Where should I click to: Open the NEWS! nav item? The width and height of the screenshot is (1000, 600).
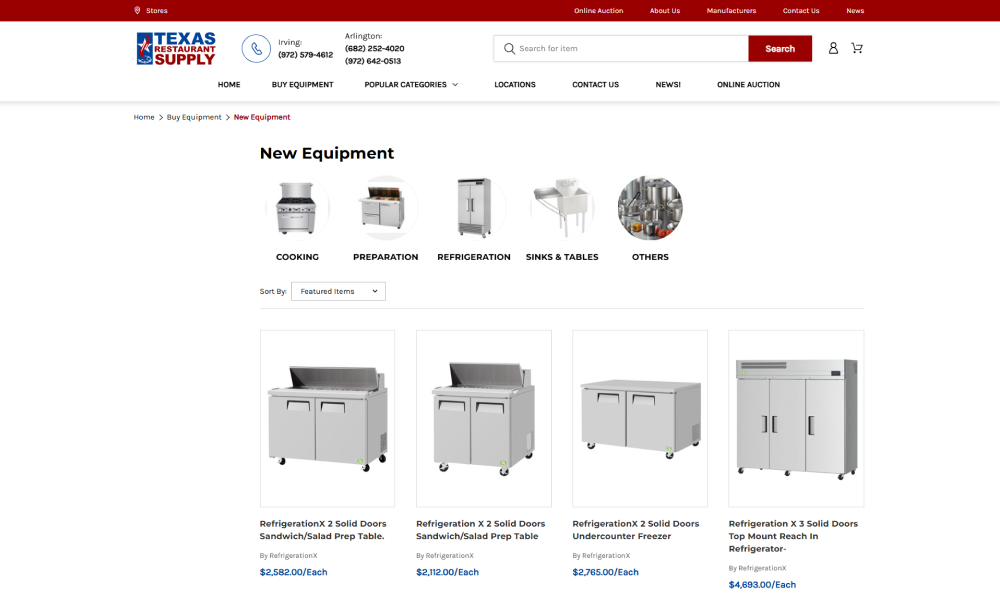pyautogui.click(x=668, y=85)
